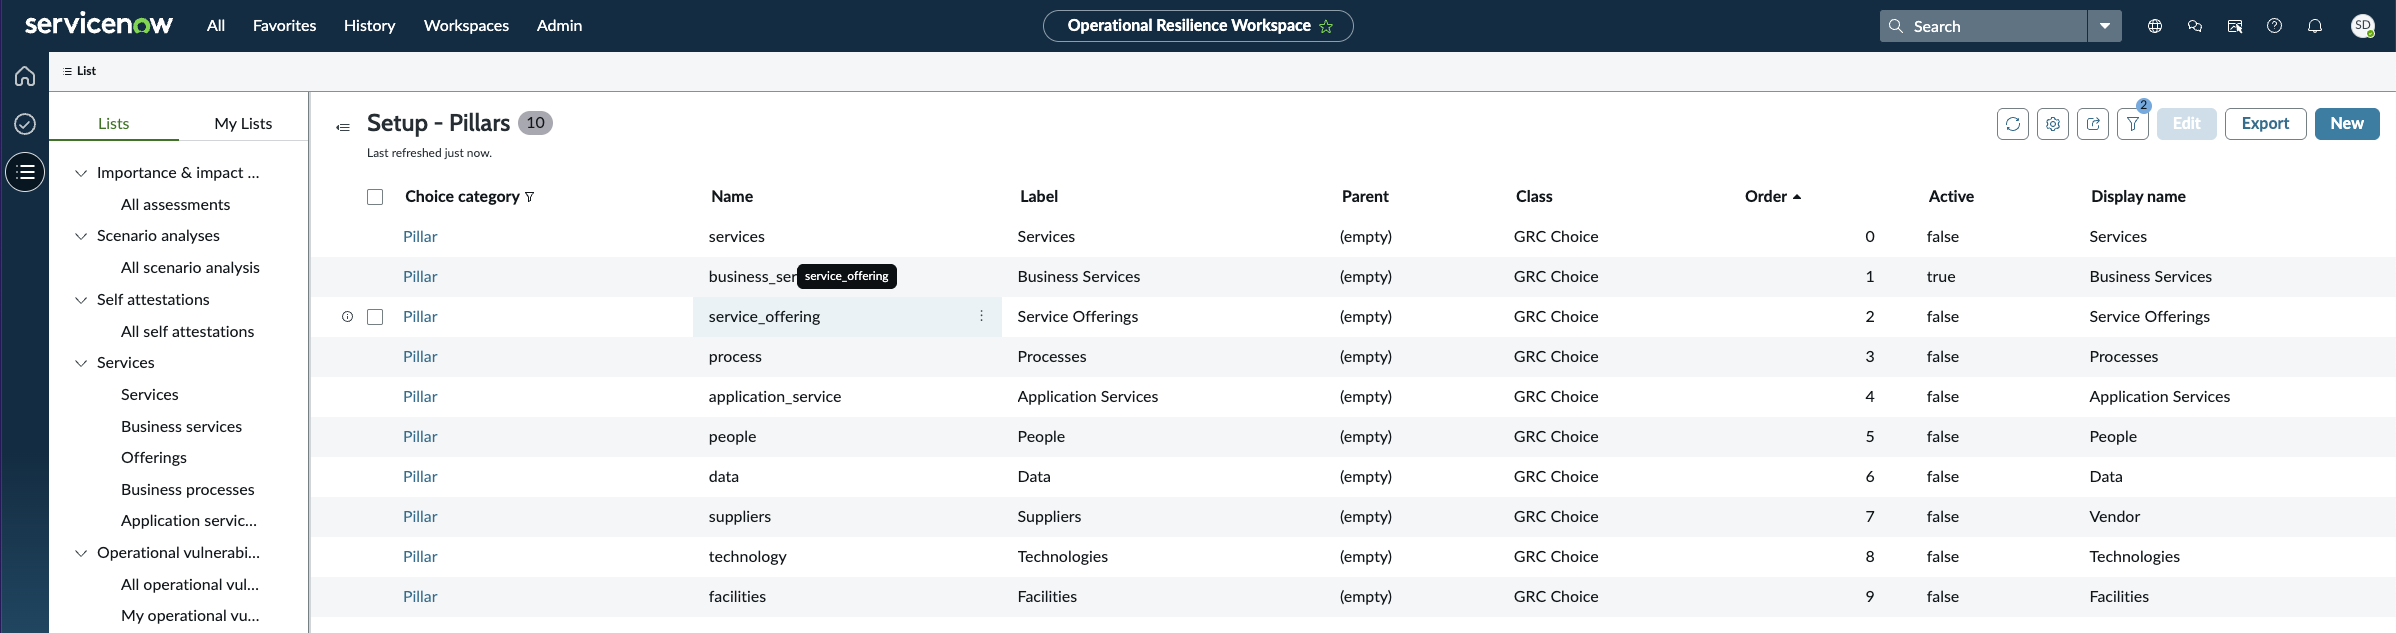Sort by the Name column header
2396x633 pixels.
click(x=732, y=197)
